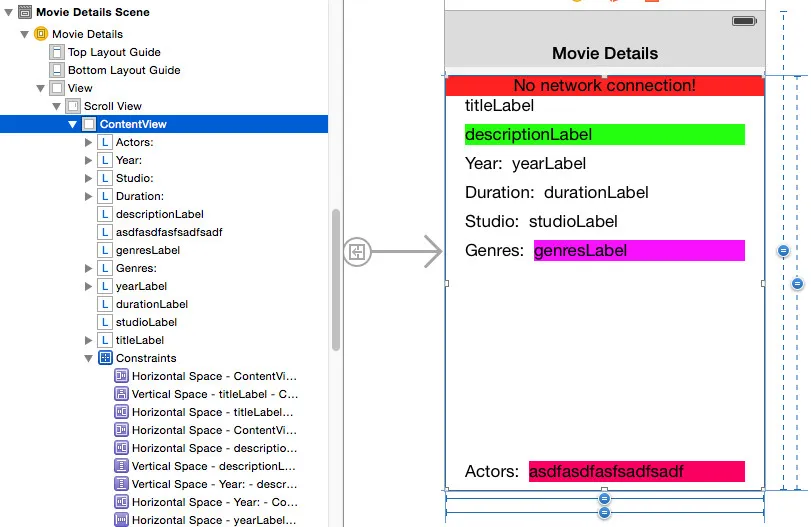Select descriptionLabel in the outline
This screenshot has width=811, height=527.
[160, 214]
